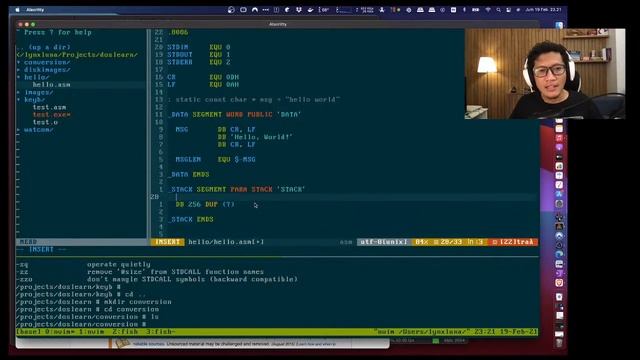
Task: Open the Wi-Fi status menu
Action: coord(488,10)
